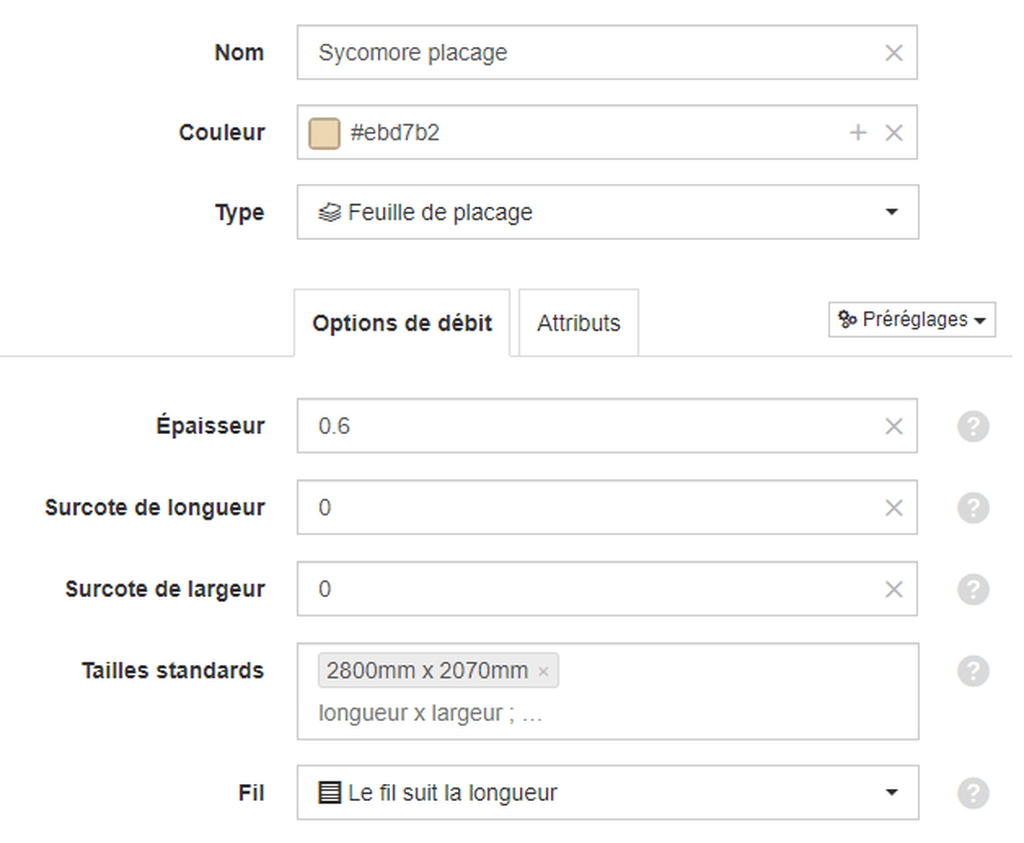Show help for Tailles standards

click(x=973, y=671)
